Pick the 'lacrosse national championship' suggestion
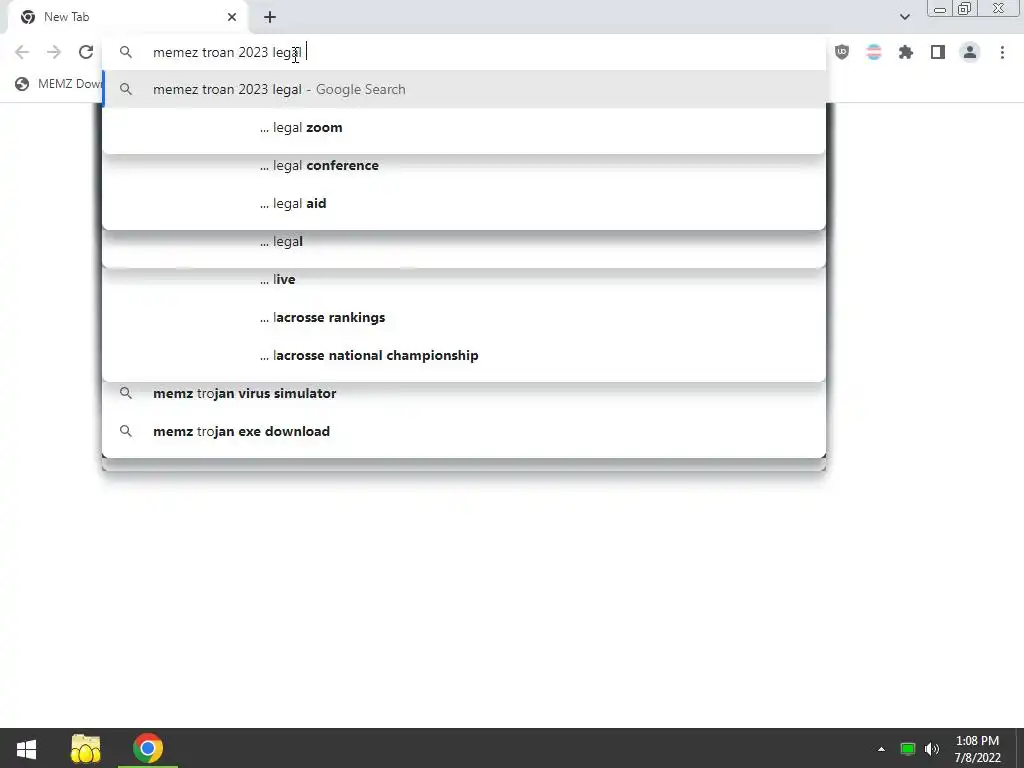The width and height of the screenshot is (1024, 768). (464, 355)
